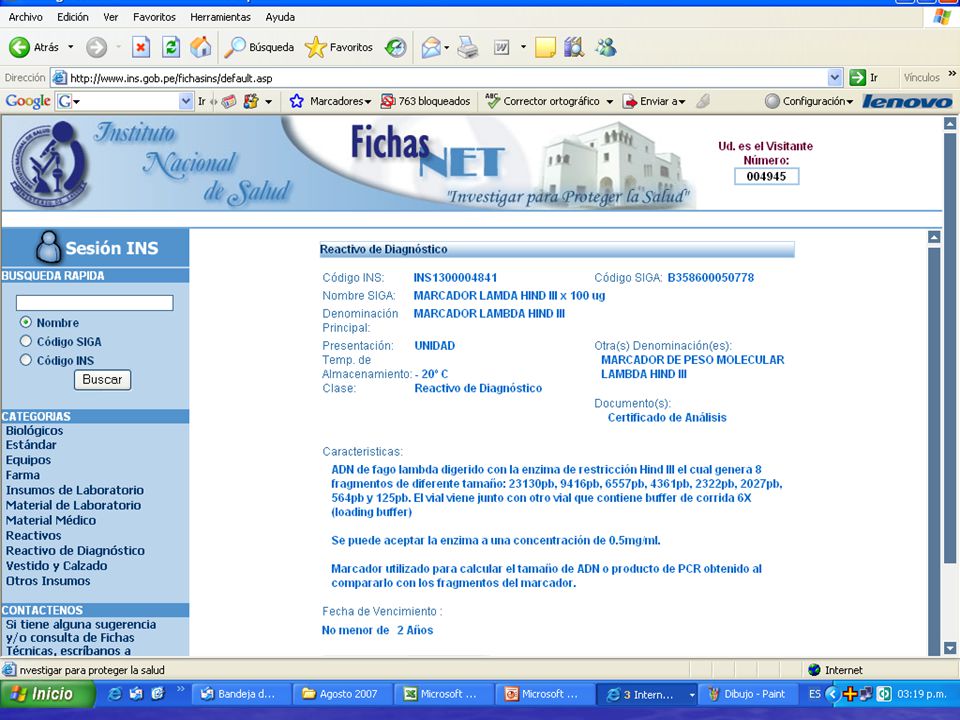Screen dimensions: 960x720
Task: Open the Word edit dropdown arrow
Action: [x=523, y=47]
